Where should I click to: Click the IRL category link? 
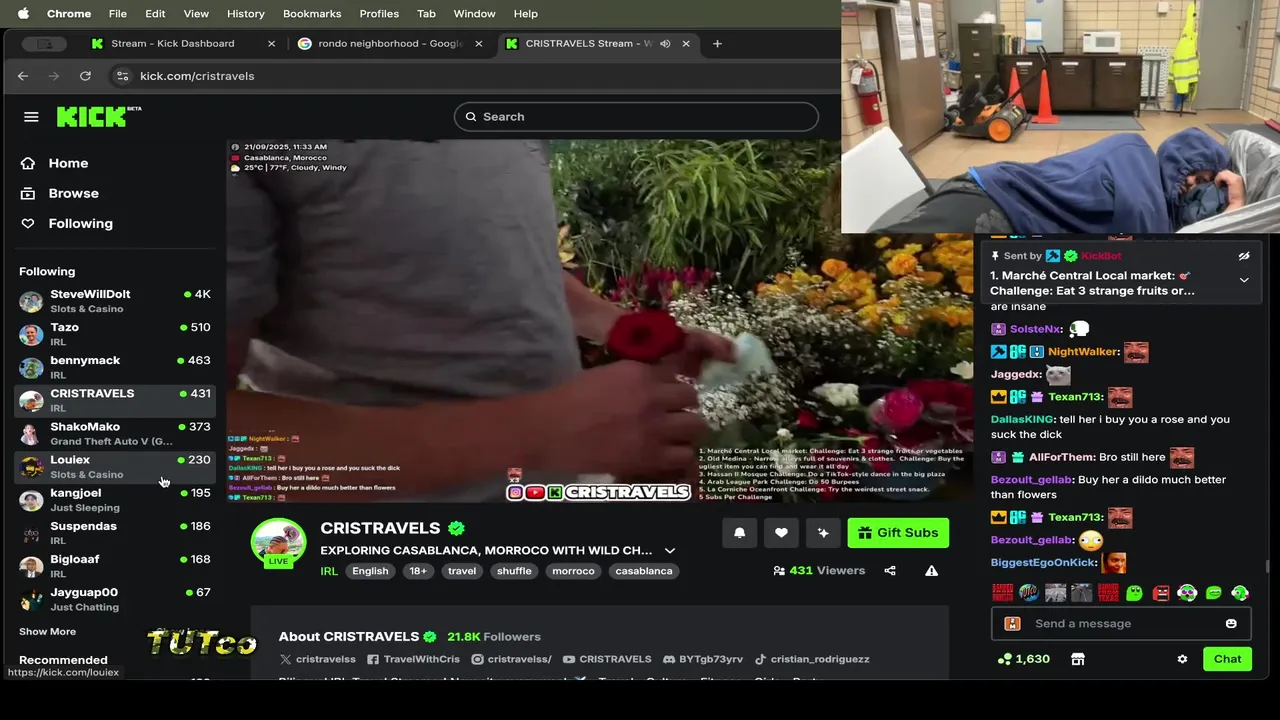coord(329,571)
